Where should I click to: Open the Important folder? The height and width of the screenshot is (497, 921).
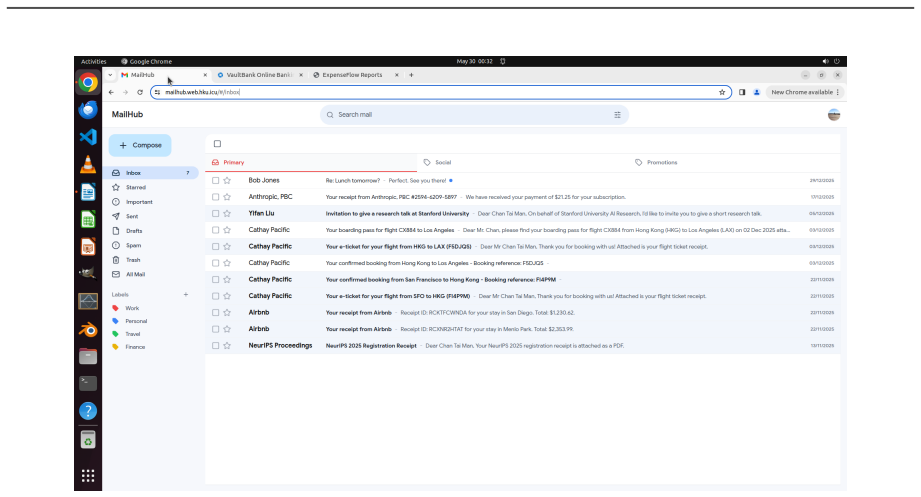coord(151,202)
